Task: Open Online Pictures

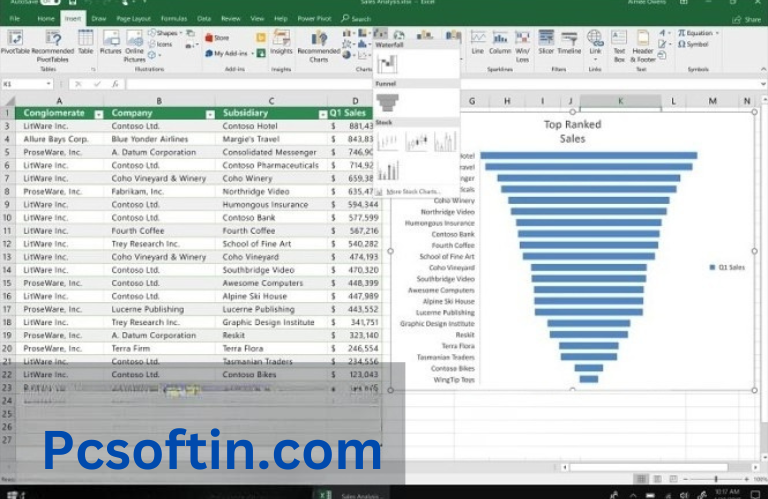Action: [134, 47]
